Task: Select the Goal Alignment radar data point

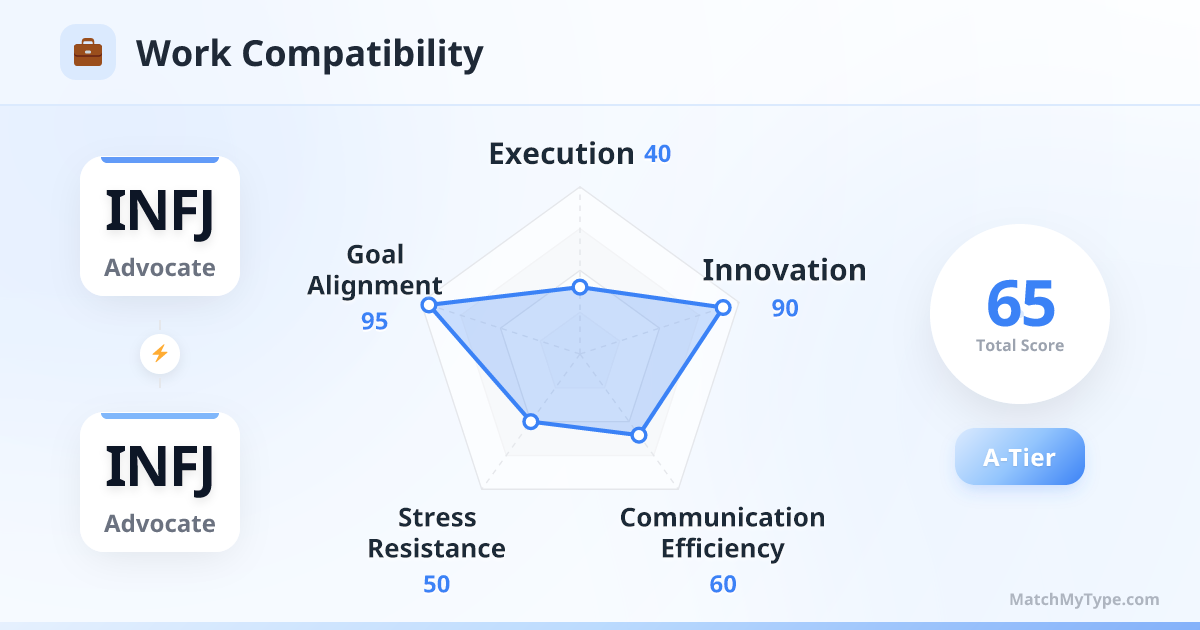Action: (x=429, y=305)
